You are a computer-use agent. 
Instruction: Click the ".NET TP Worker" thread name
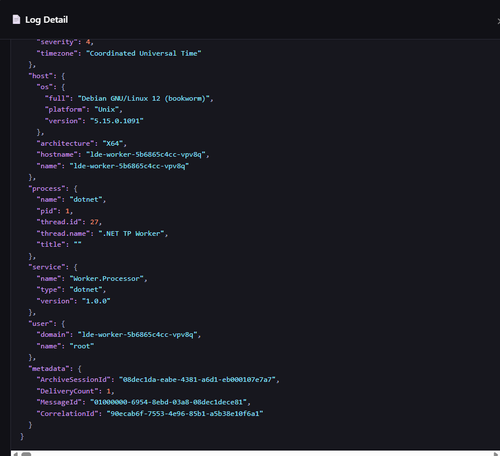click(132, 234)
